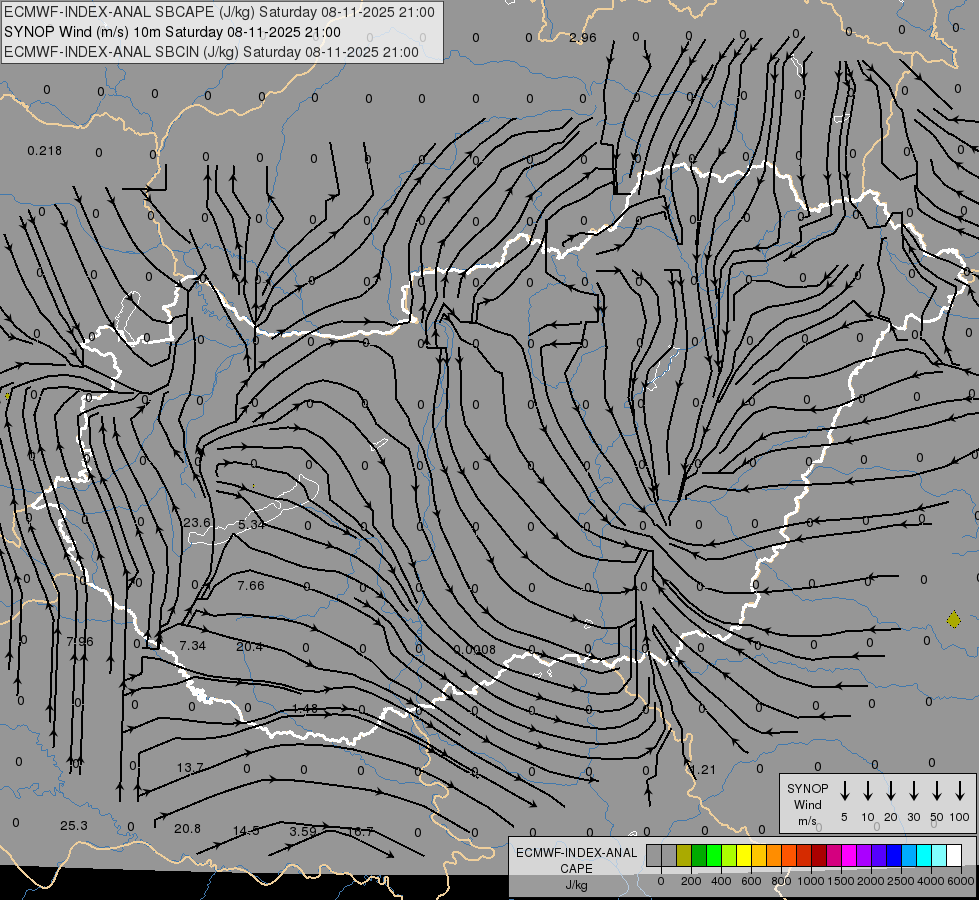Click the 13.7 CAPE value

coord(190,768)
